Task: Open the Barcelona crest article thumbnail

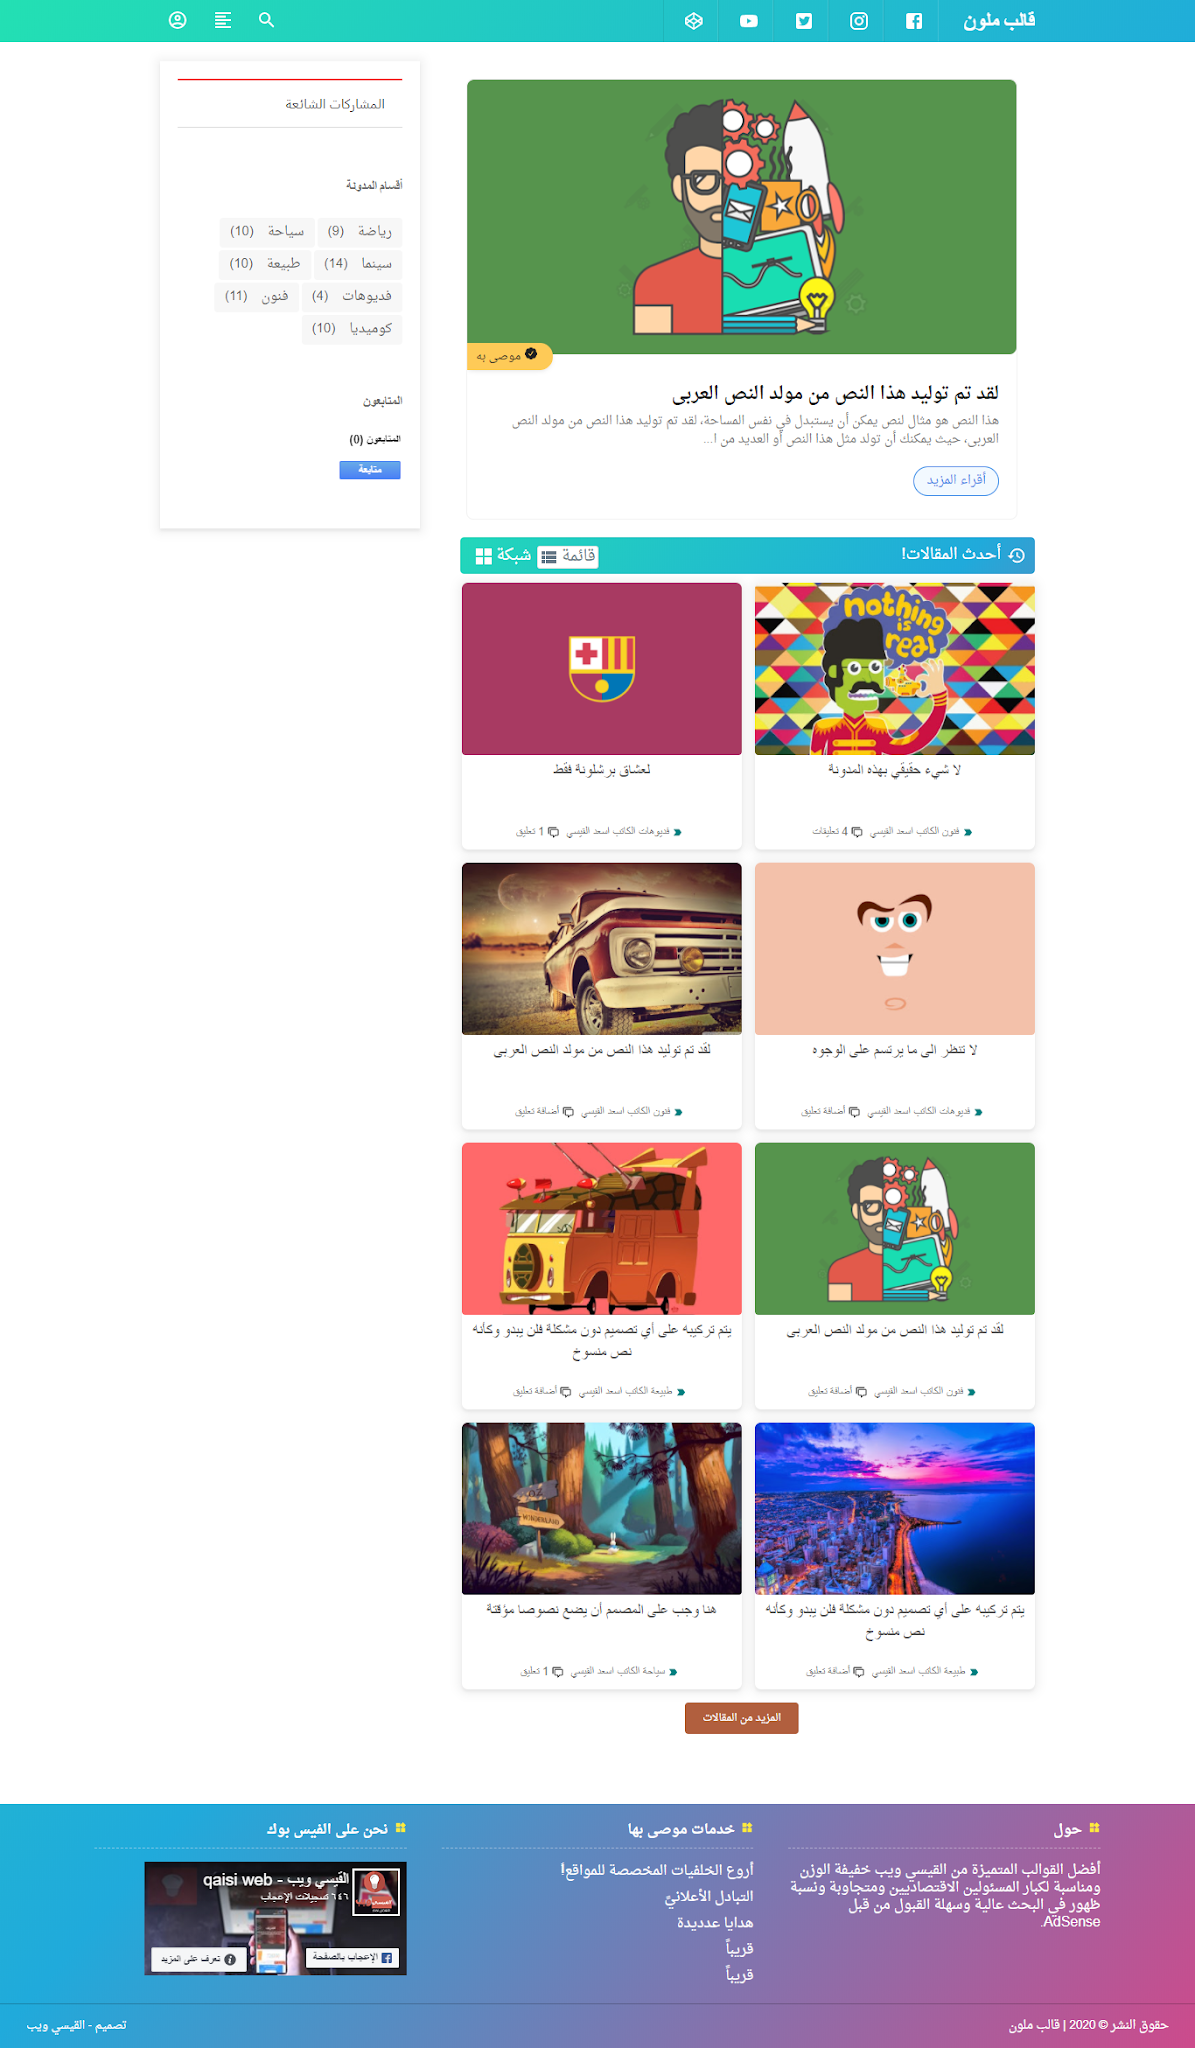Action: click(602, 669)
